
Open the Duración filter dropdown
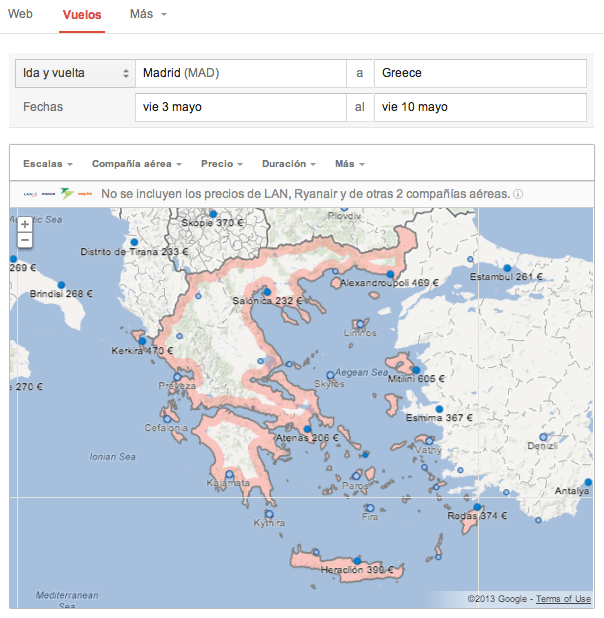click(x=288, y=163)
